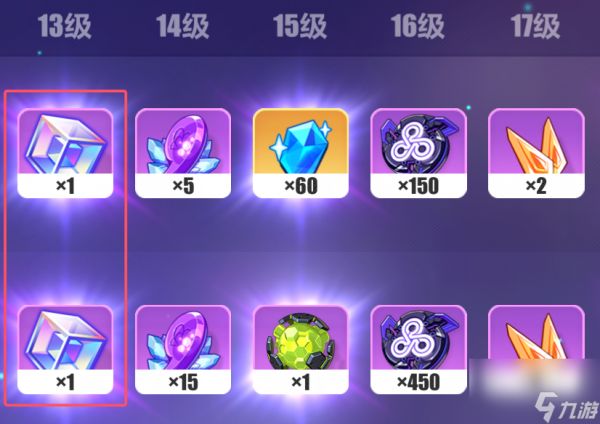Open the 九游 watermark logo

coord(567,408)
